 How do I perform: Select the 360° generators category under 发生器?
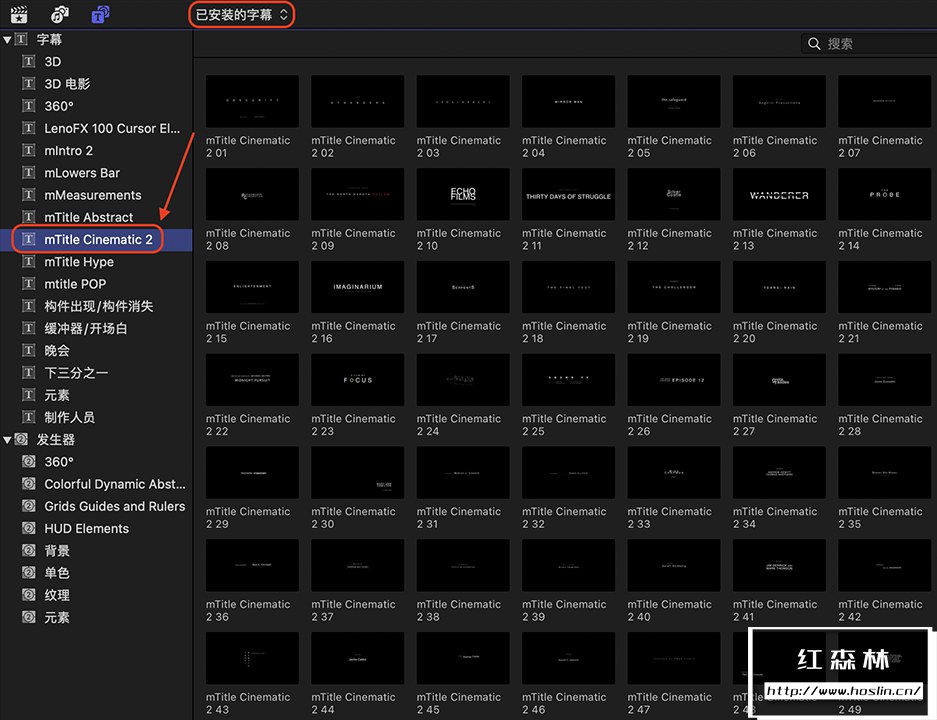click(x=59, y=462)
